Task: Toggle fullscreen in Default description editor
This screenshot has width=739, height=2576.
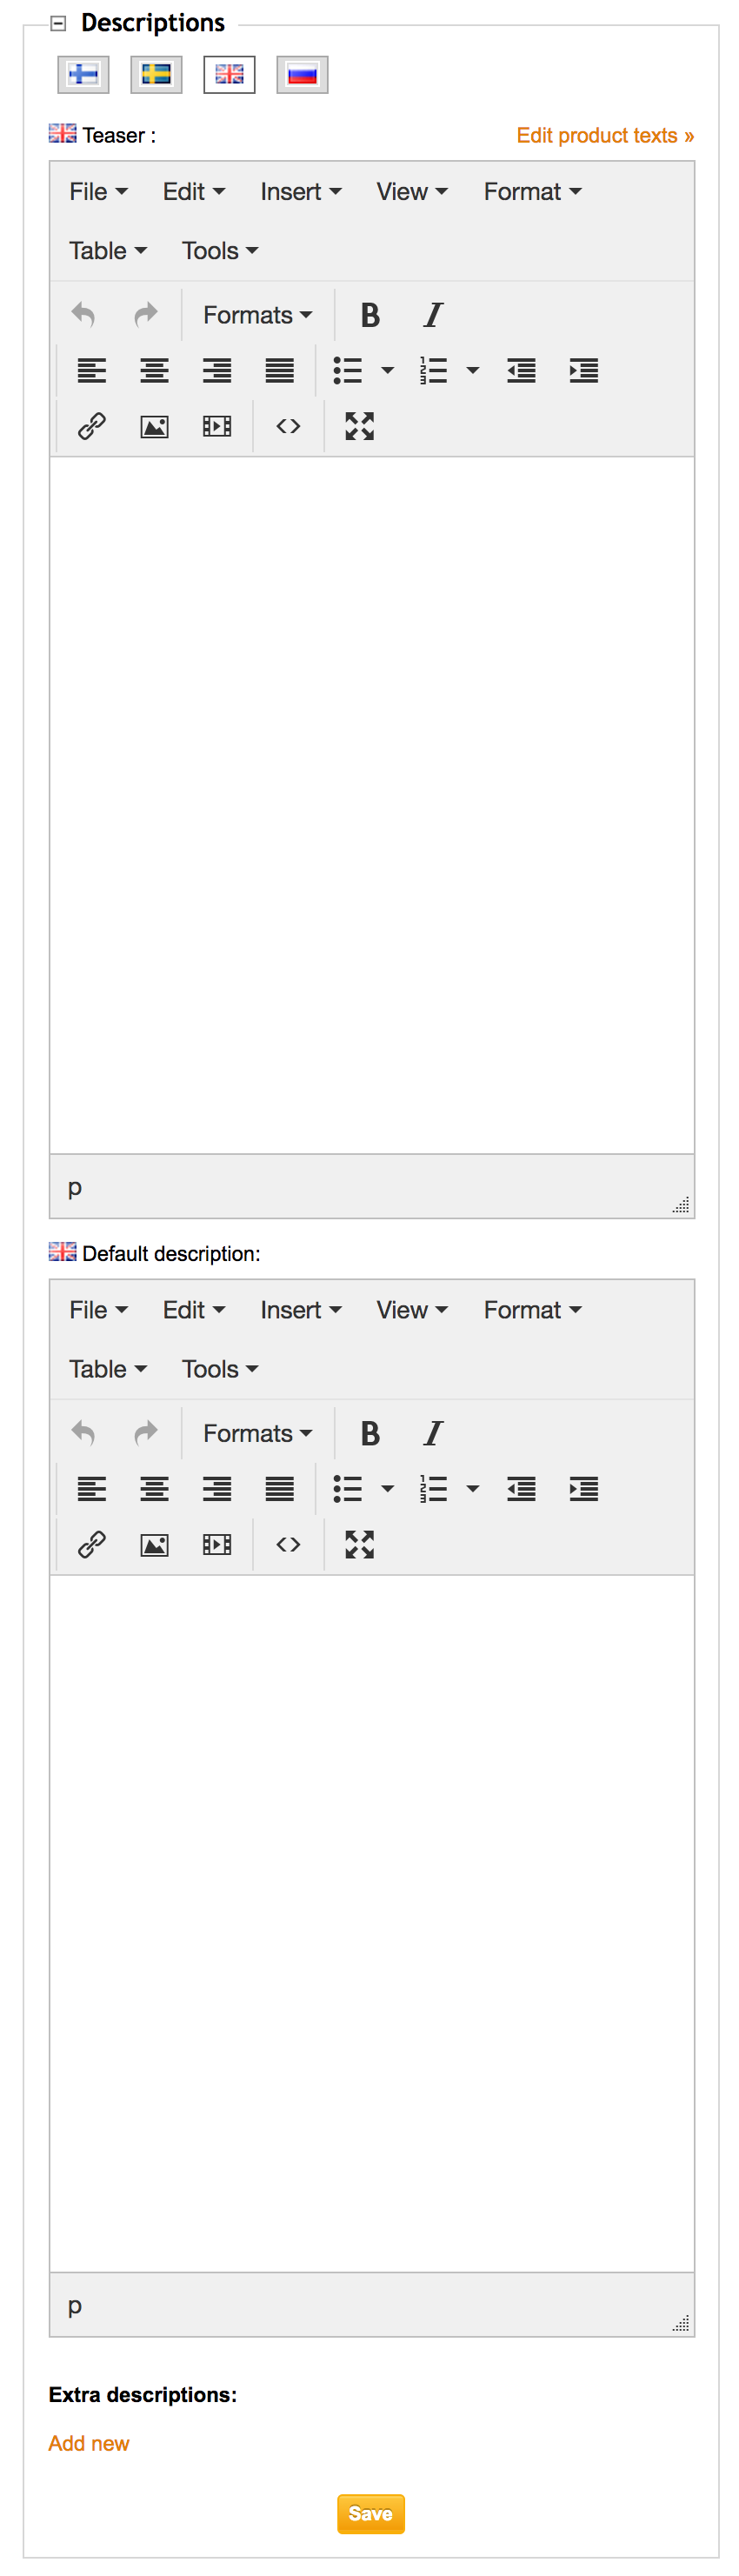Action: tap(360, 1544)
